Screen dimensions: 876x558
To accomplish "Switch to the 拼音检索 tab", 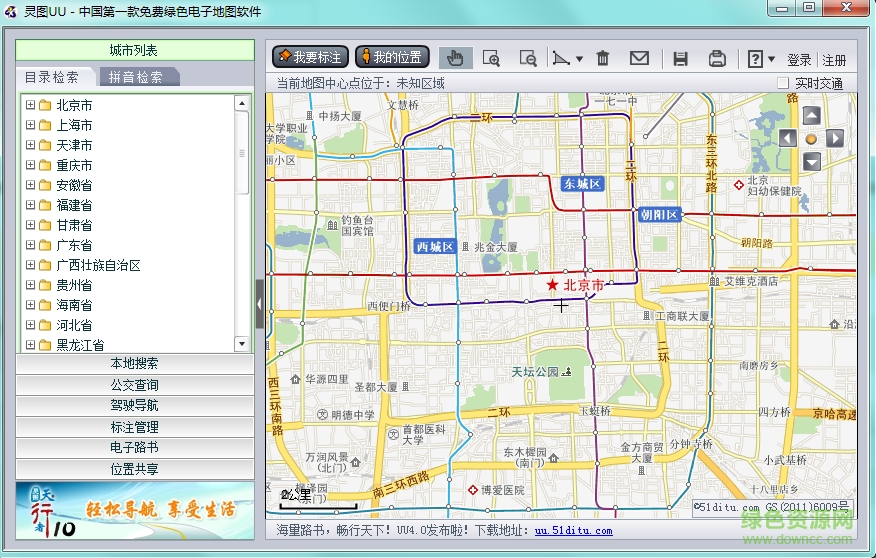I will pos(135,77).
